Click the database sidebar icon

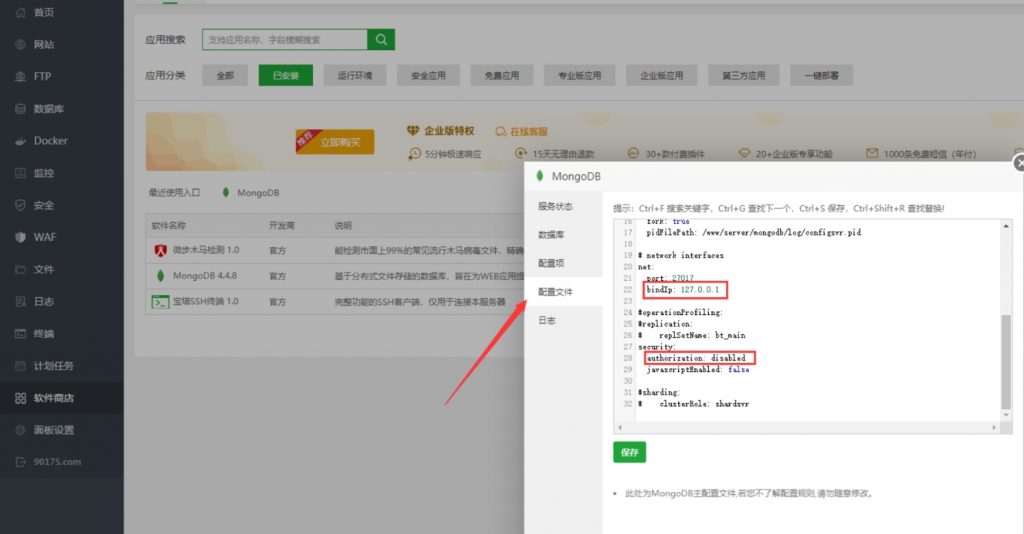[x=20, y=108]
